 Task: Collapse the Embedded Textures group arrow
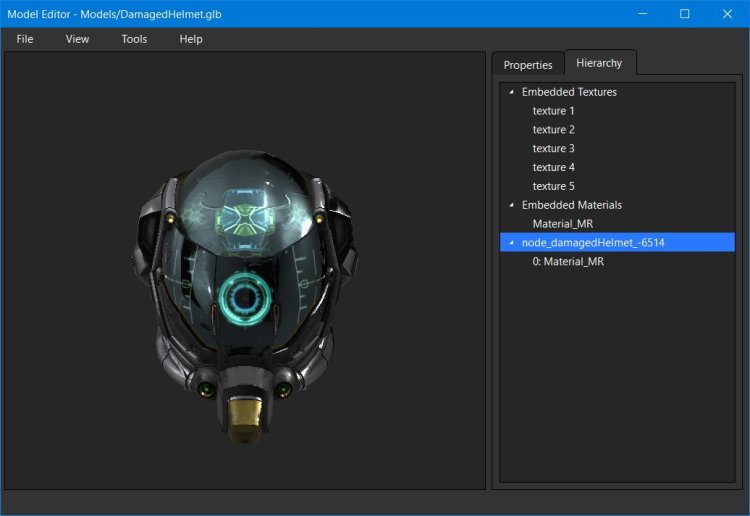[x=511, y=92]
